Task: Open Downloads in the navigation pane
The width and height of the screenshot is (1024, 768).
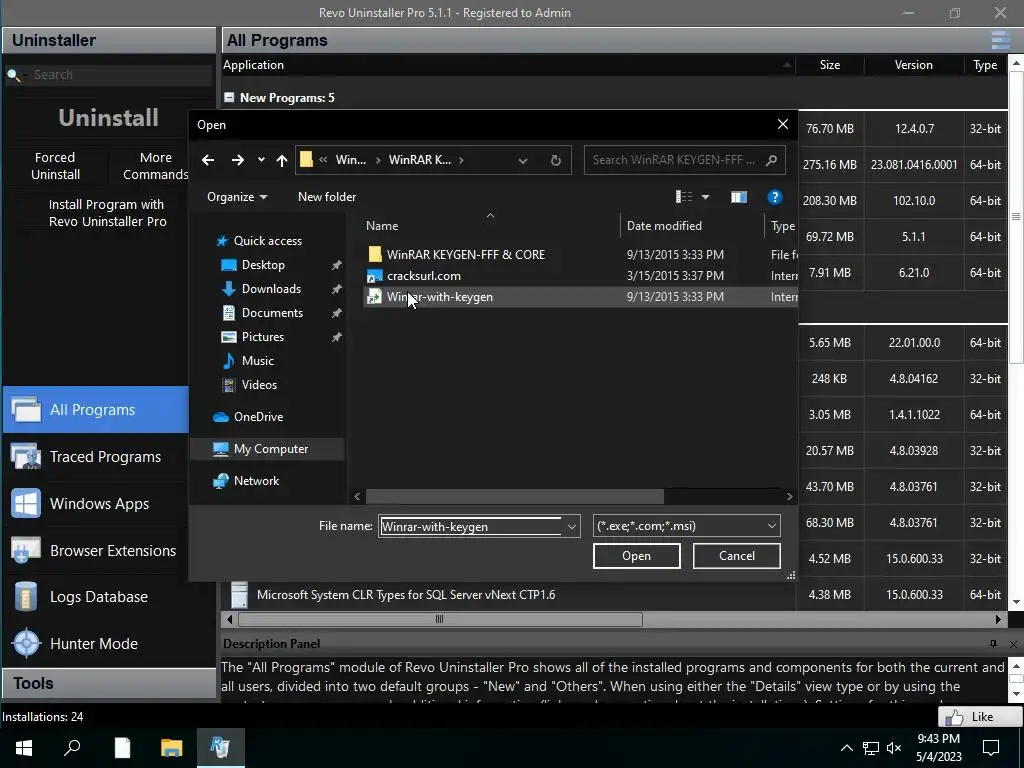Action: click(271, 289)
